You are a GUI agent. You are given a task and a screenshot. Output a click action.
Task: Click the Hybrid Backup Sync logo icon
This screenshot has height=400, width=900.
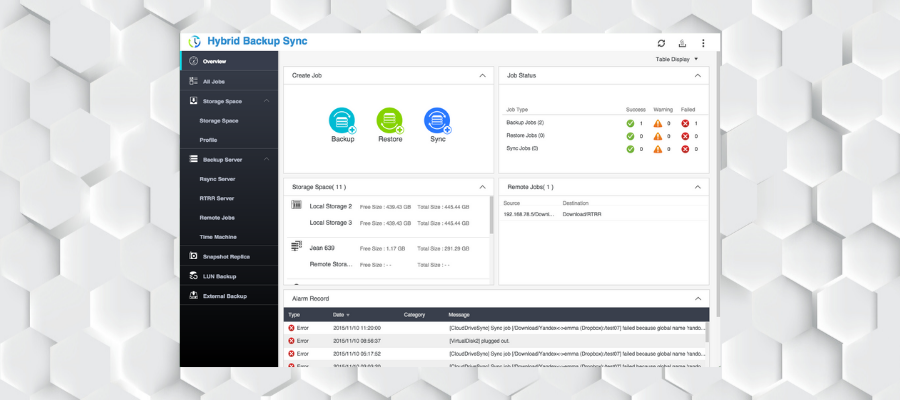point(195,41)
